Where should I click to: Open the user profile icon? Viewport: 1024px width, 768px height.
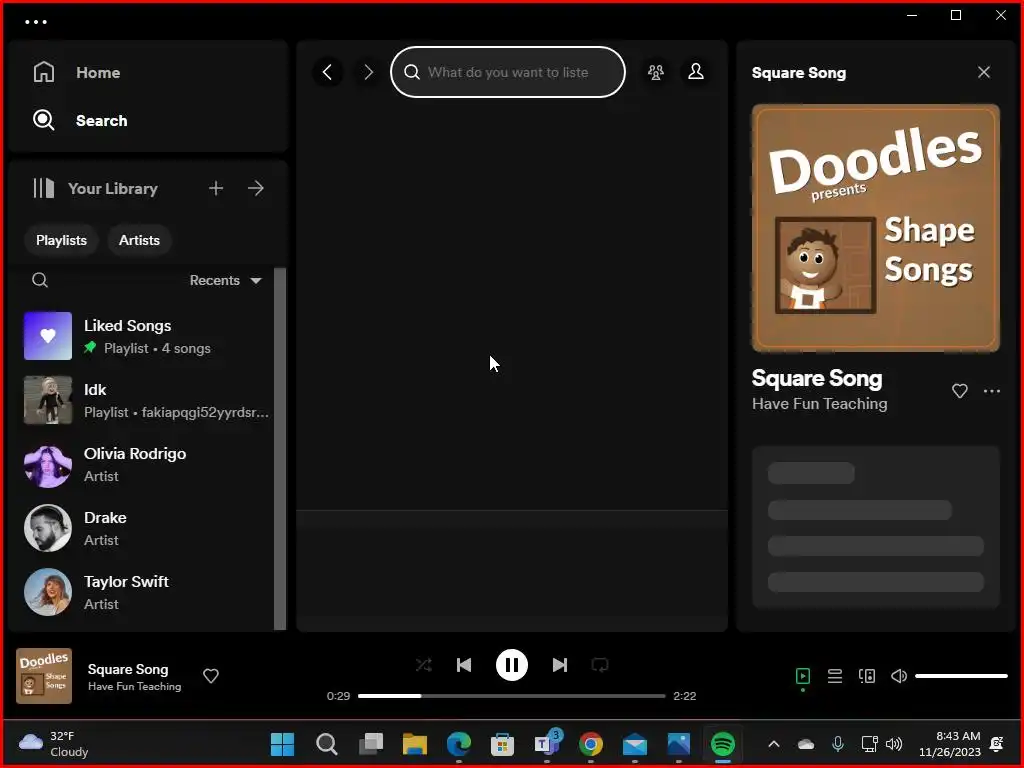(x=696, y=72)
